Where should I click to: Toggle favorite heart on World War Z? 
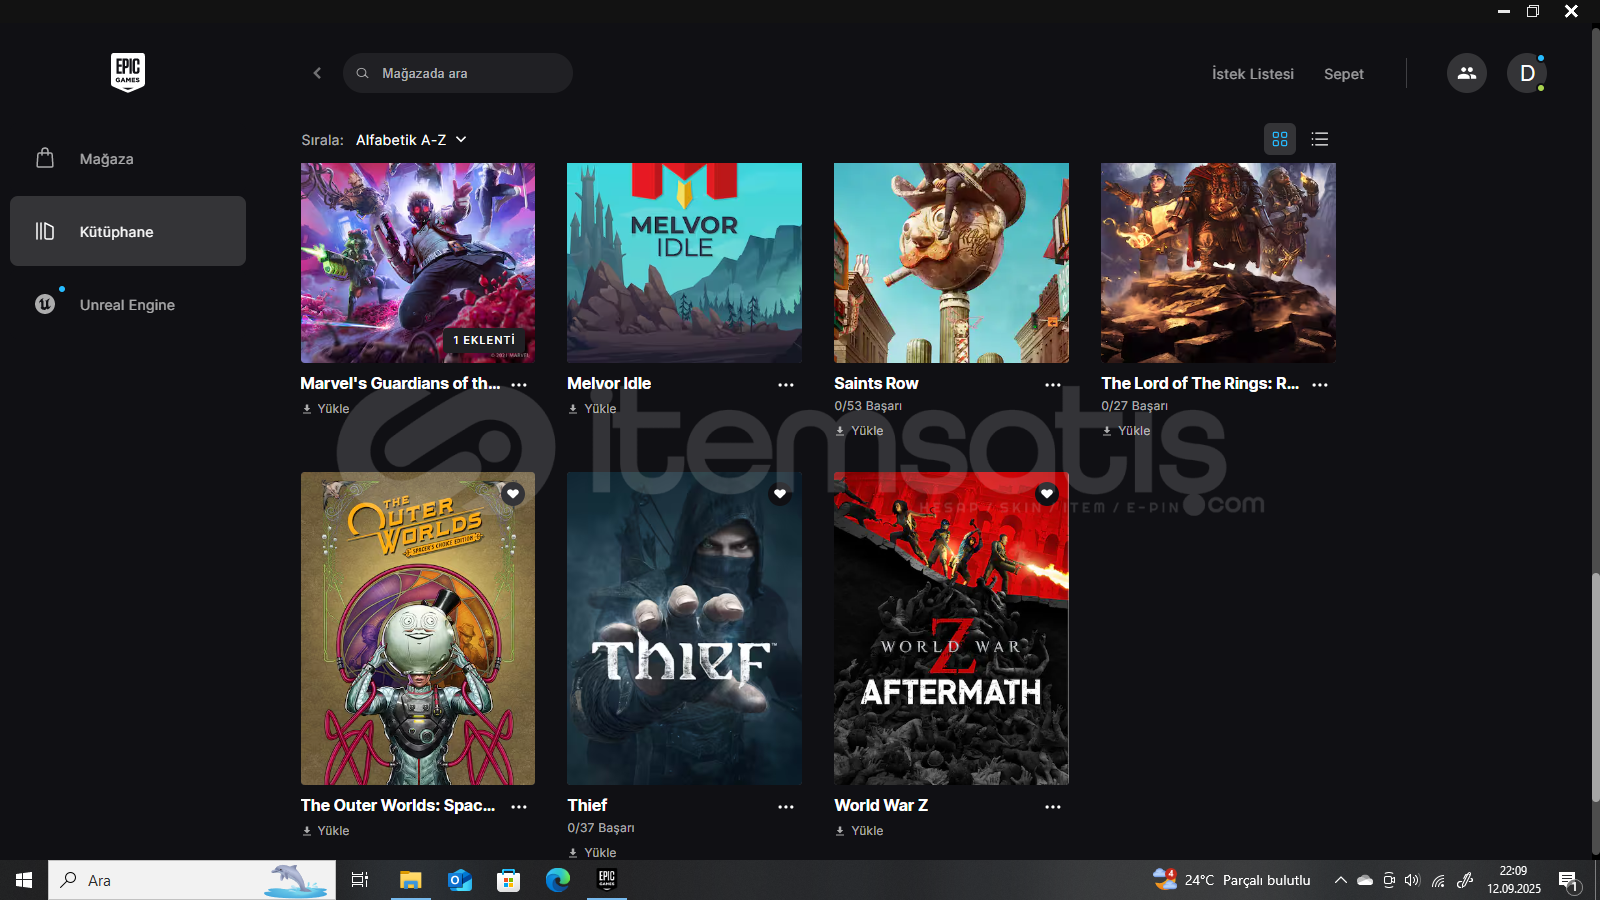[1047, 494]
